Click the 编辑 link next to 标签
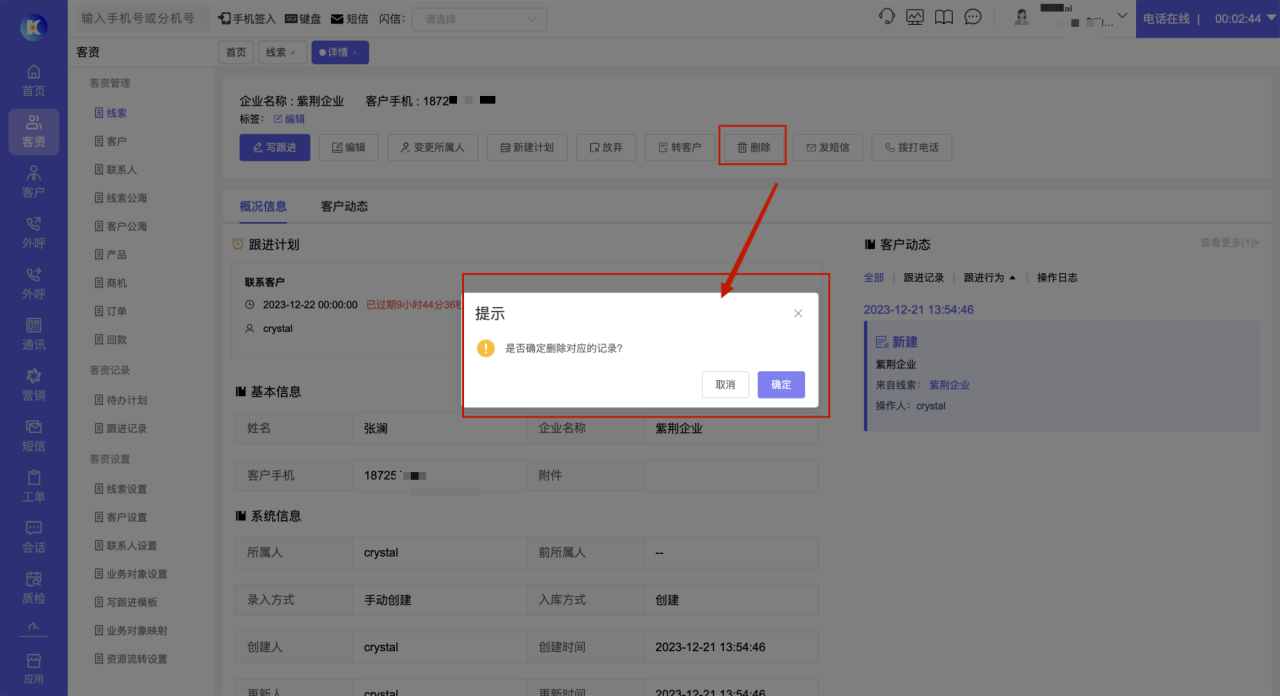1280x696 pixels. [x=289, y=119]
